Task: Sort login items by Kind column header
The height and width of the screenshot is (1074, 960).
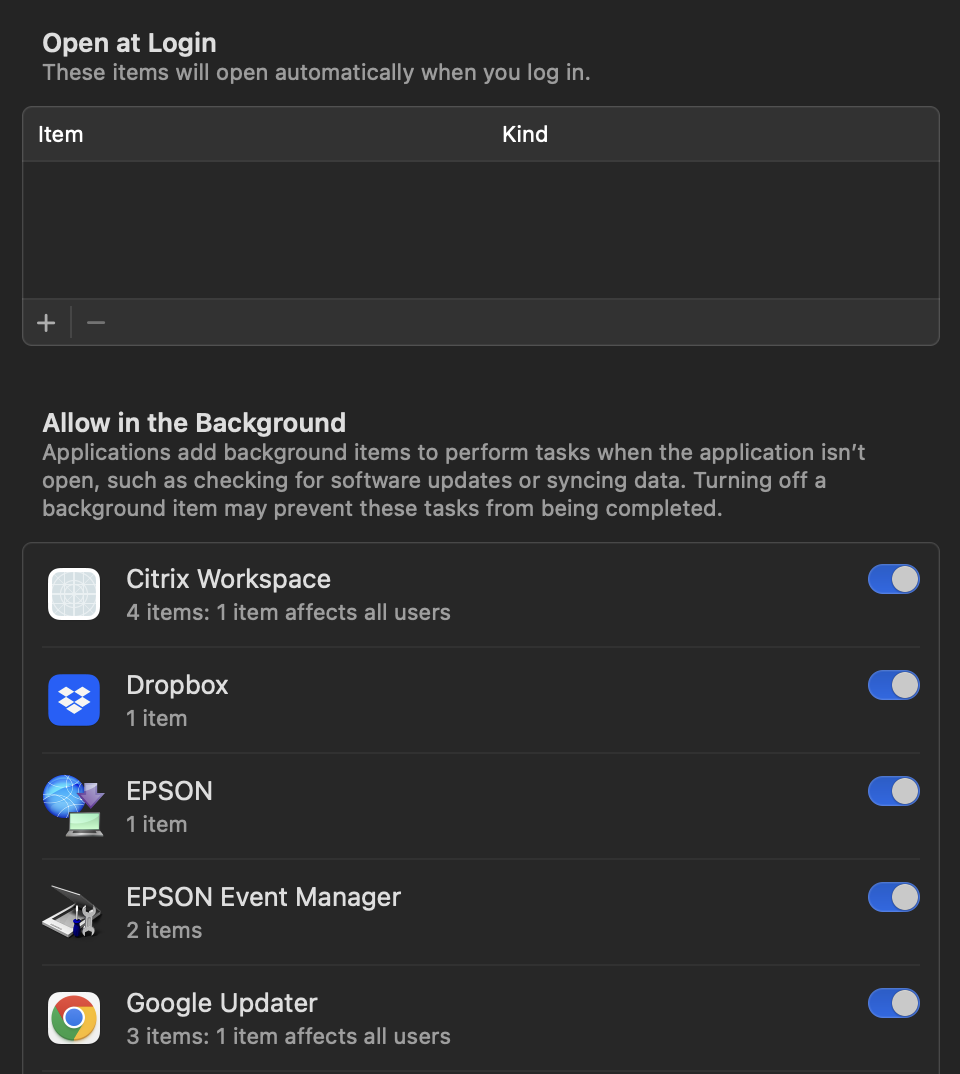Action: pos(525,134)
